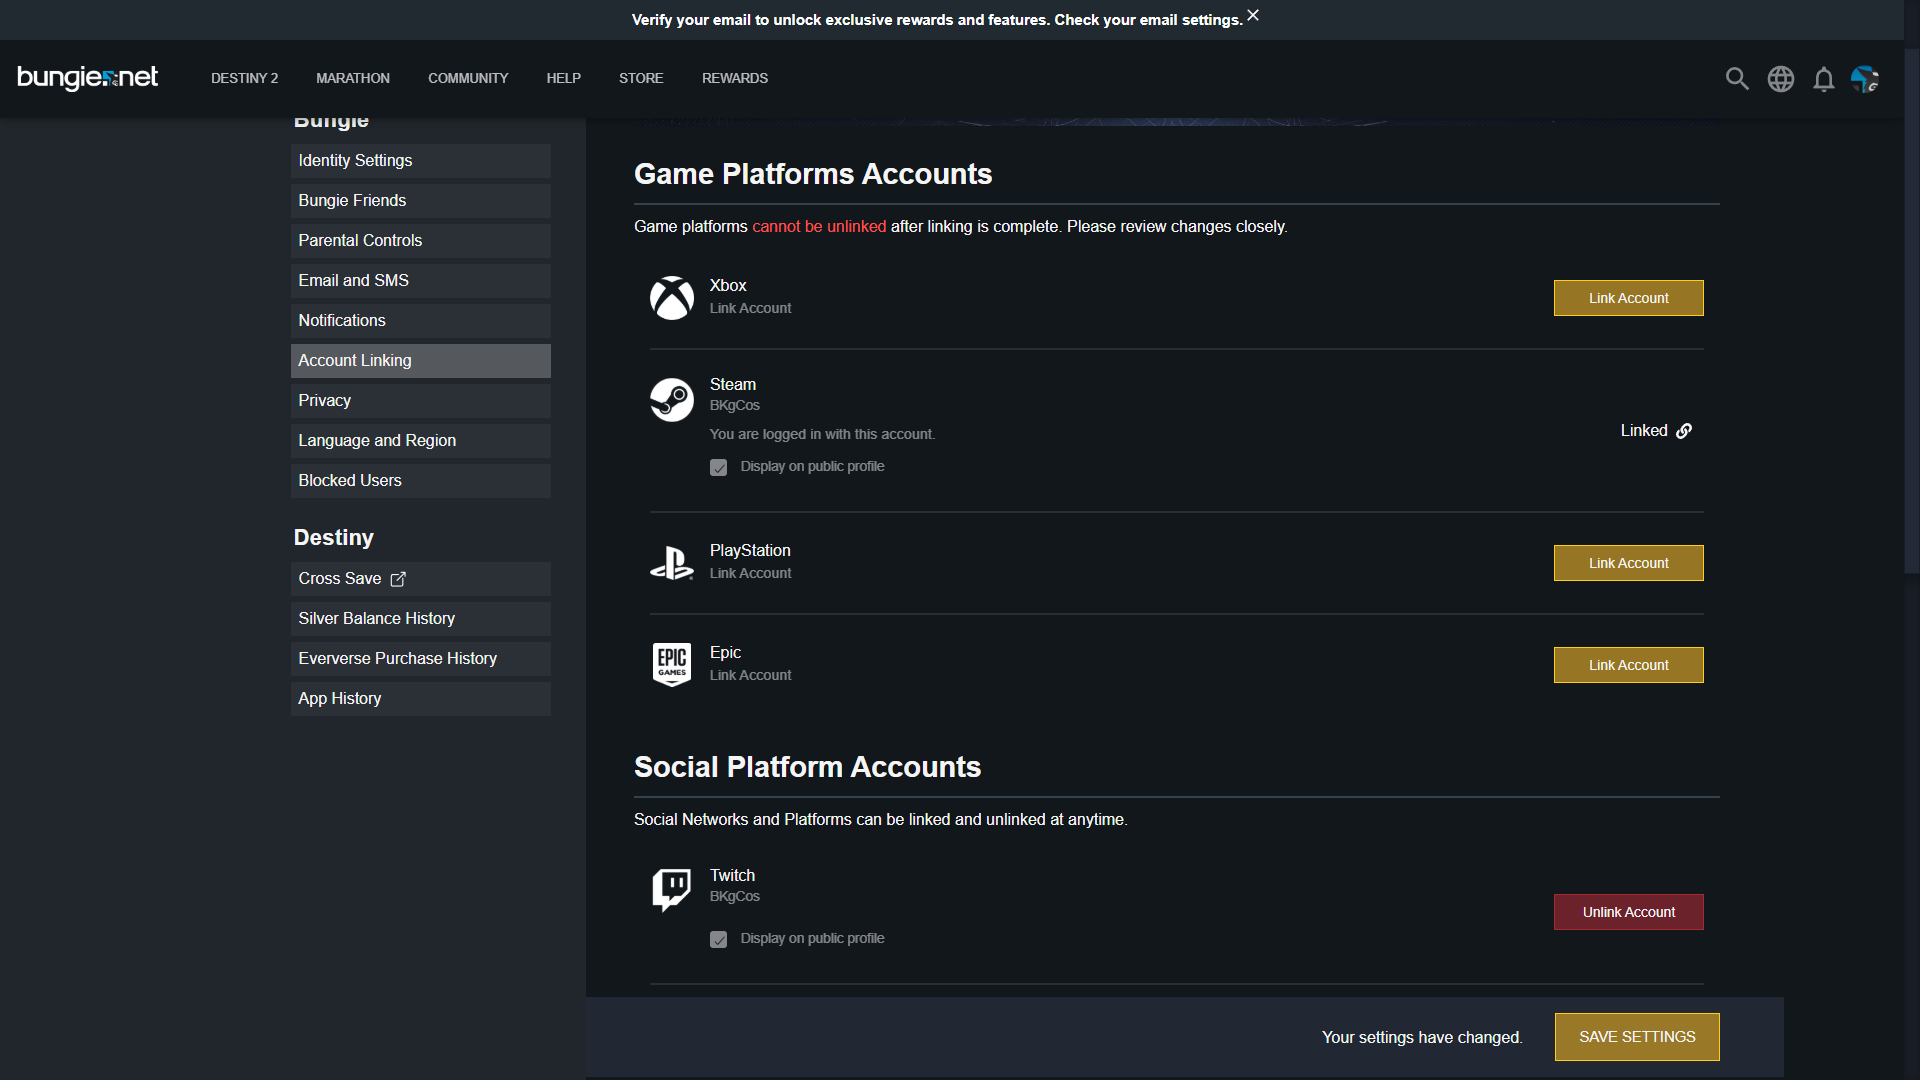Unlink the Twitch account

coord(1628,912)
